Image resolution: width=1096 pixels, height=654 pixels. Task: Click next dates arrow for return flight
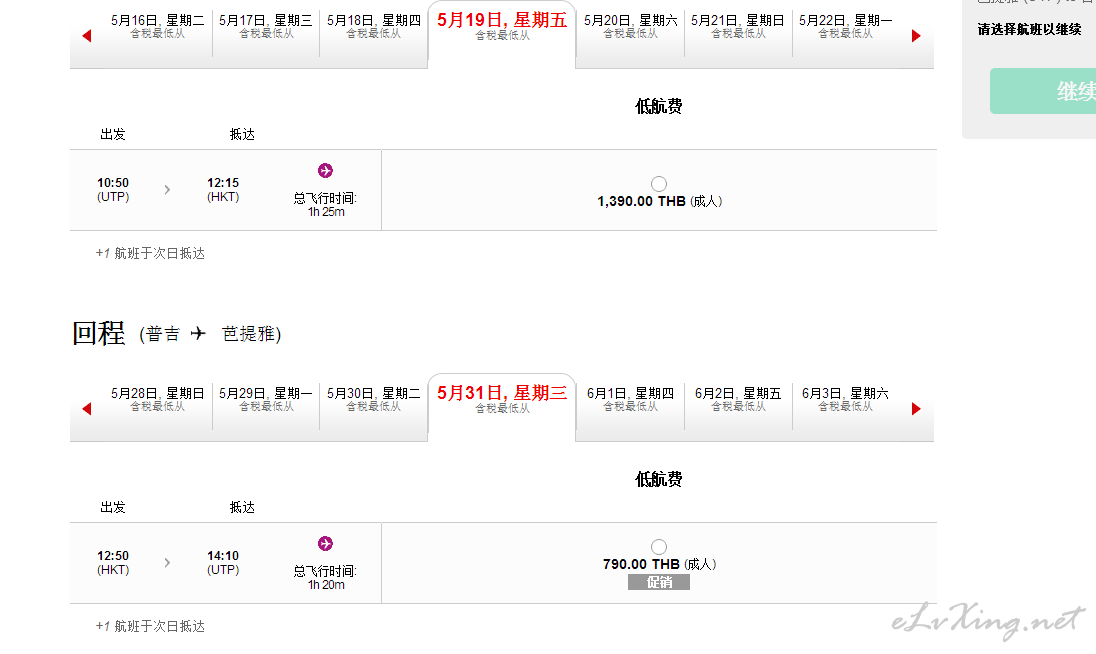916,409
